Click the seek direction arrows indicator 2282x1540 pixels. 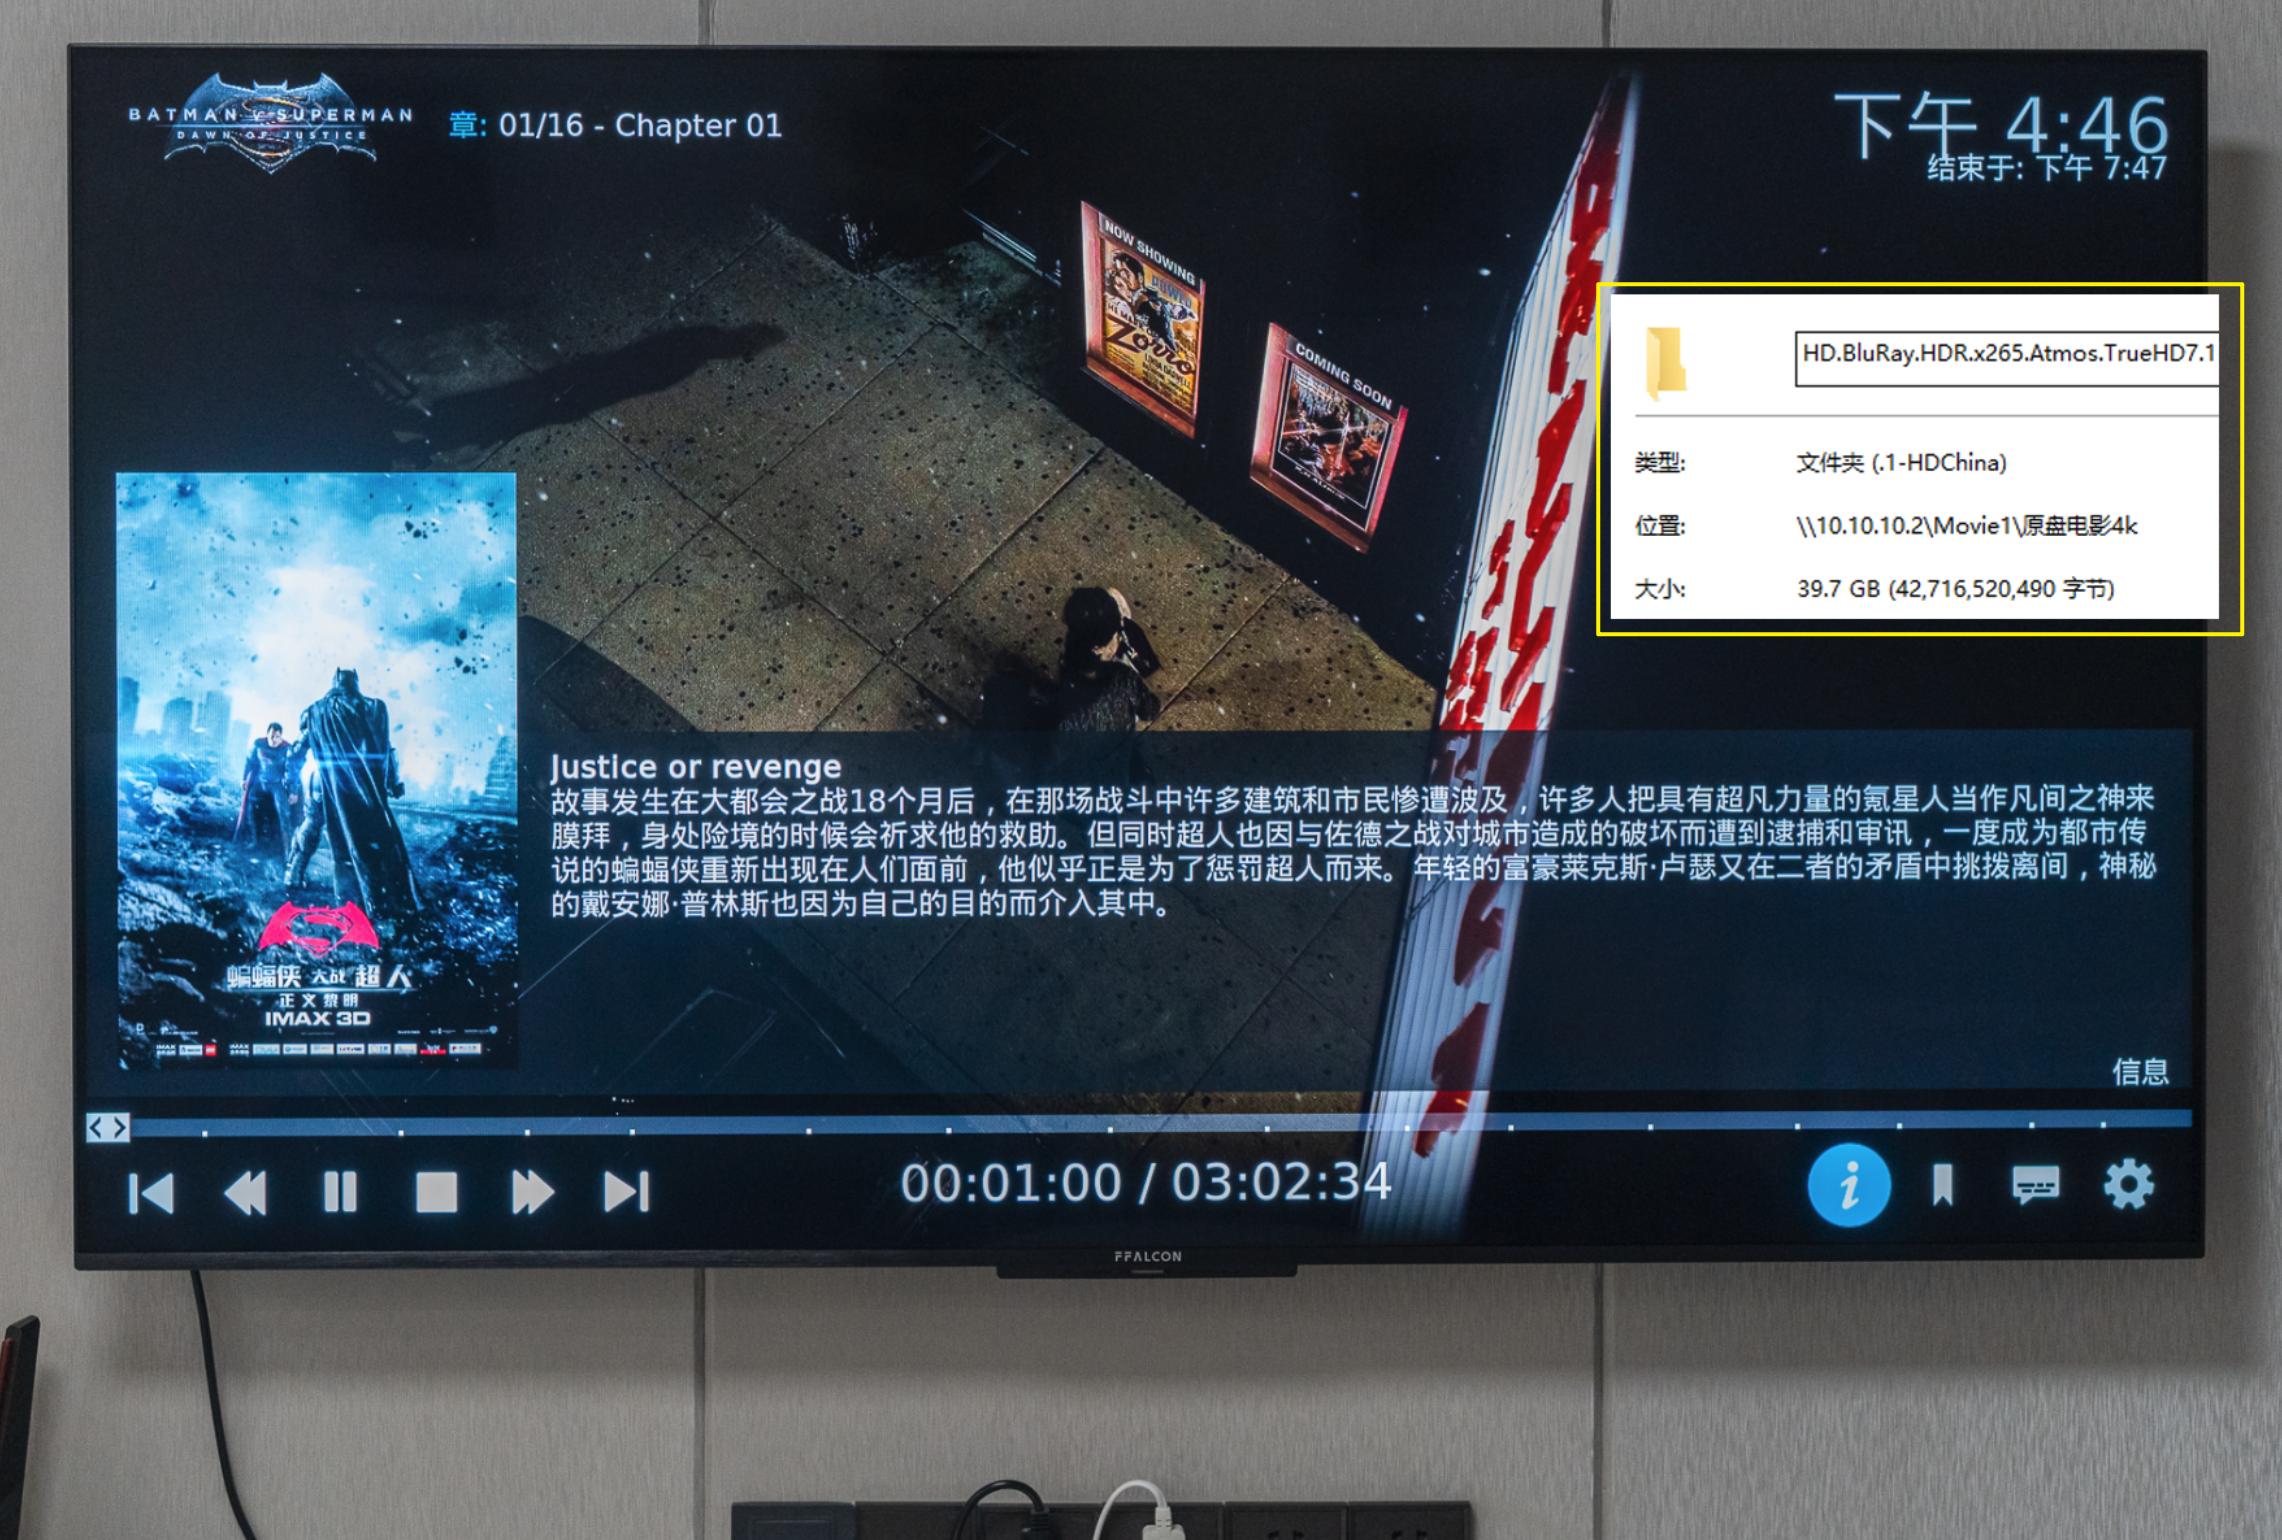coord(107,1128)
